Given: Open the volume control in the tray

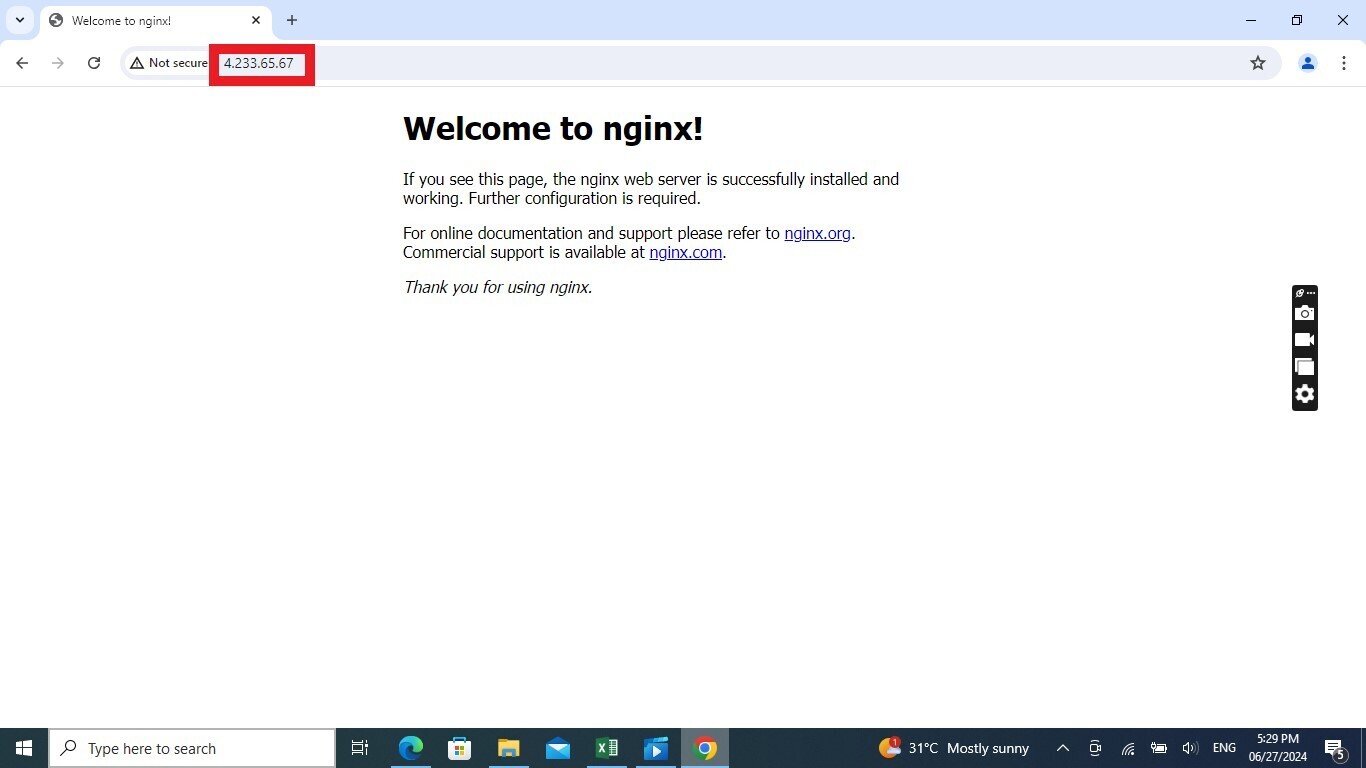Looking at the screenshot, I should click(1190, 748).
